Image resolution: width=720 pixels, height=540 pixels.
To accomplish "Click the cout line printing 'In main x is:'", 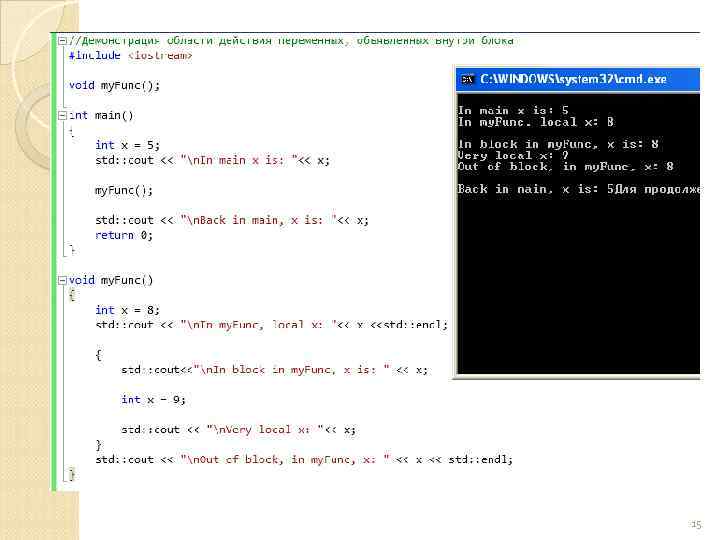I will tap(213, 160).
